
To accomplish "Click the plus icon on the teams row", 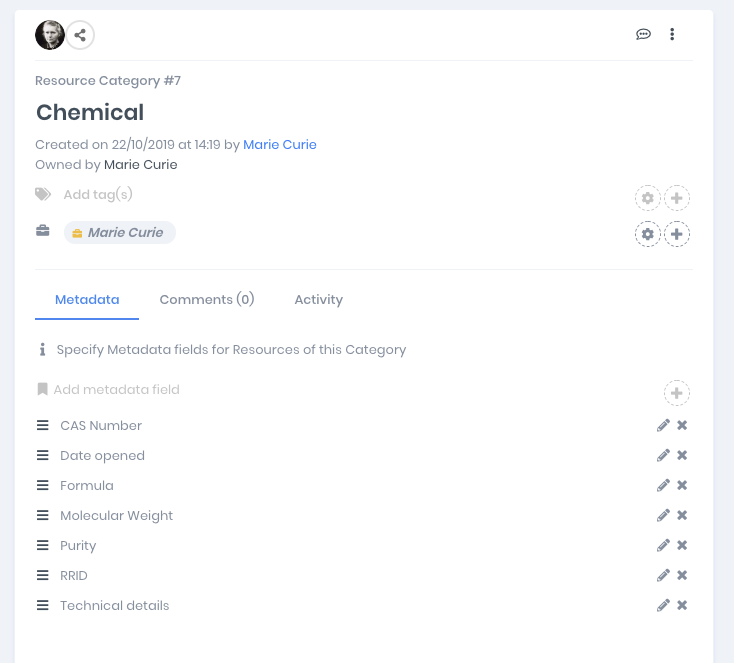I will tap(677, 234).
